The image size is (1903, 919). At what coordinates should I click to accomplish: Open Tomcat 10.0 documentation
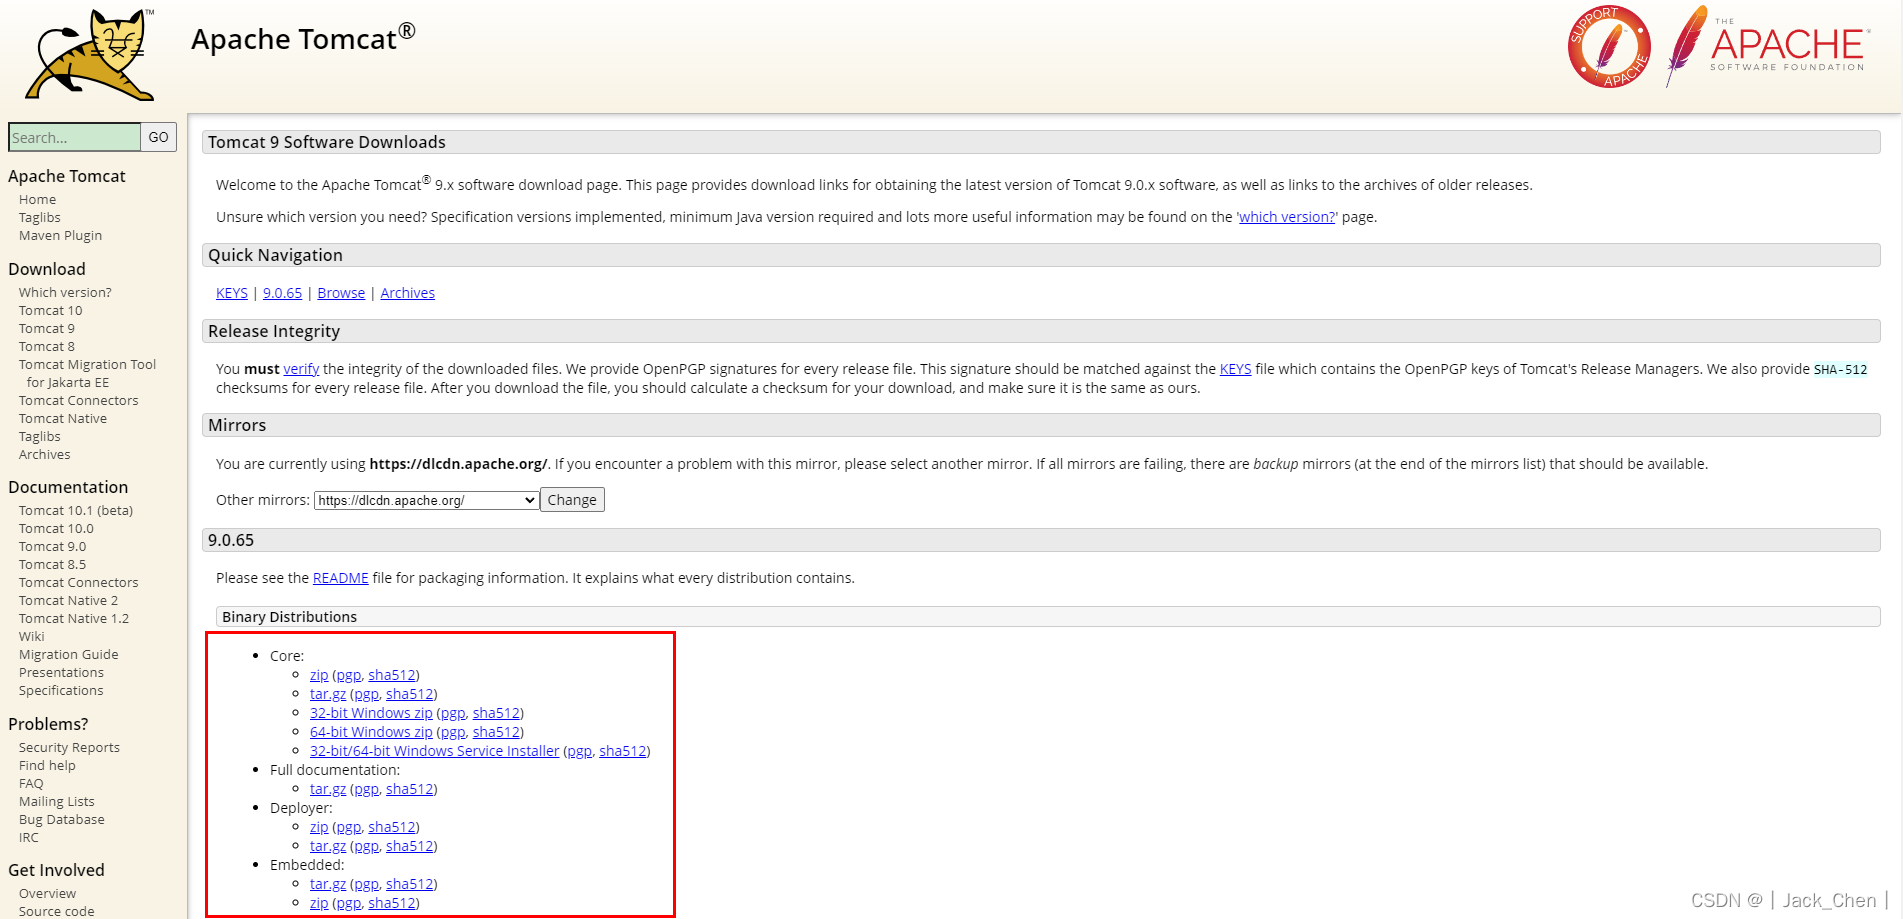coord(56,529)
